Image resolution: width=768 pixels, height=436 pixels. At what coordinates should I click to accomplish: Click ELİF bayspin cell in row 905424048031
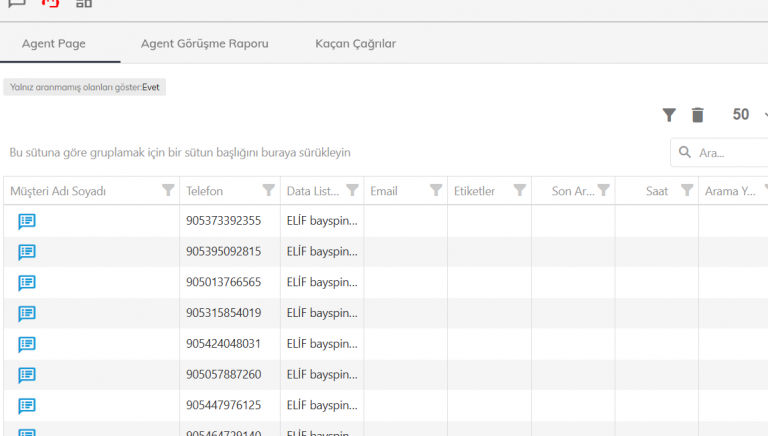click(x=322, y=344)
